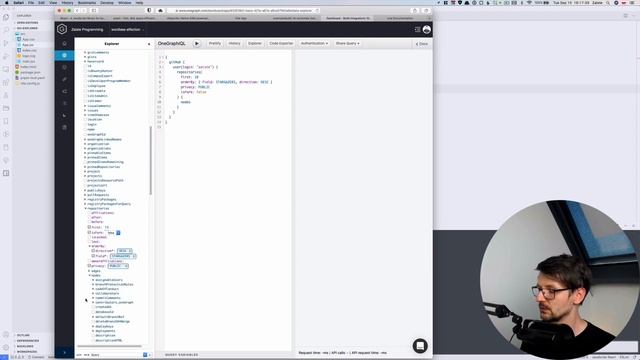Open Safari's History menu
Image resolution: width=640 pixels, height=360 pixels.
(67, 2)
